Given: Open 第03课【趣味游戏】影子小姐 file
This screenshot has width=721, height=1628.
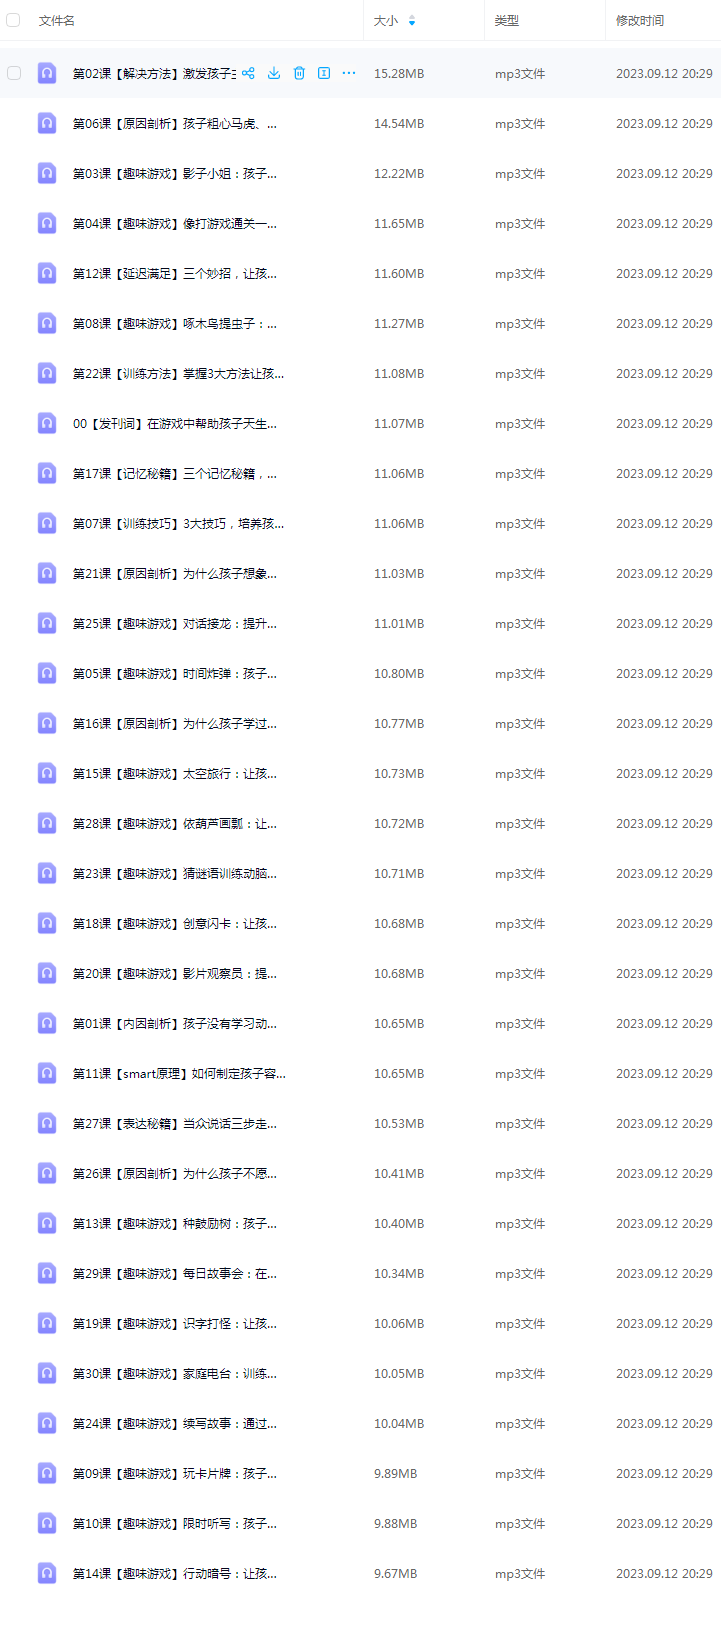Looking at the screenshot, I should pos(175,173).
